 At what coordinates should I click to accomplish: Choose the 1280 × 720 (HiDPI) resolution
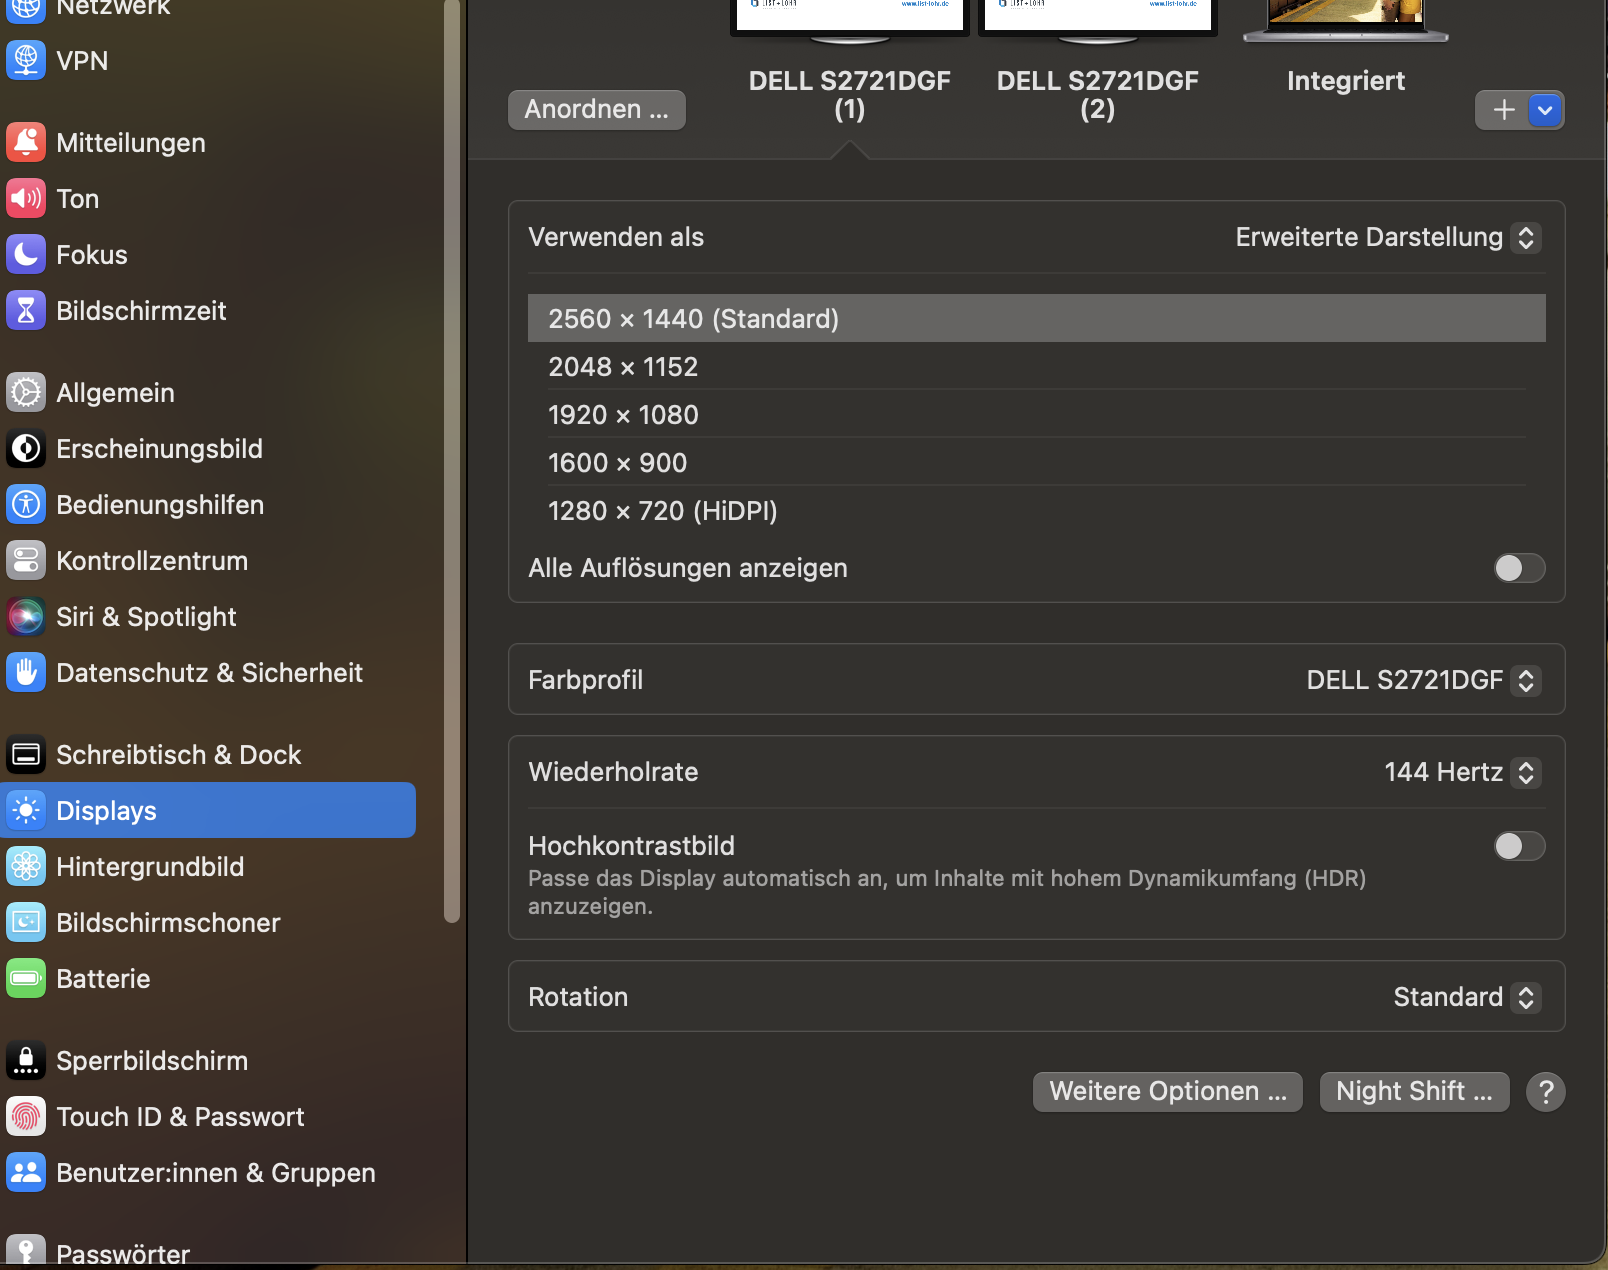coord(1037,510)
